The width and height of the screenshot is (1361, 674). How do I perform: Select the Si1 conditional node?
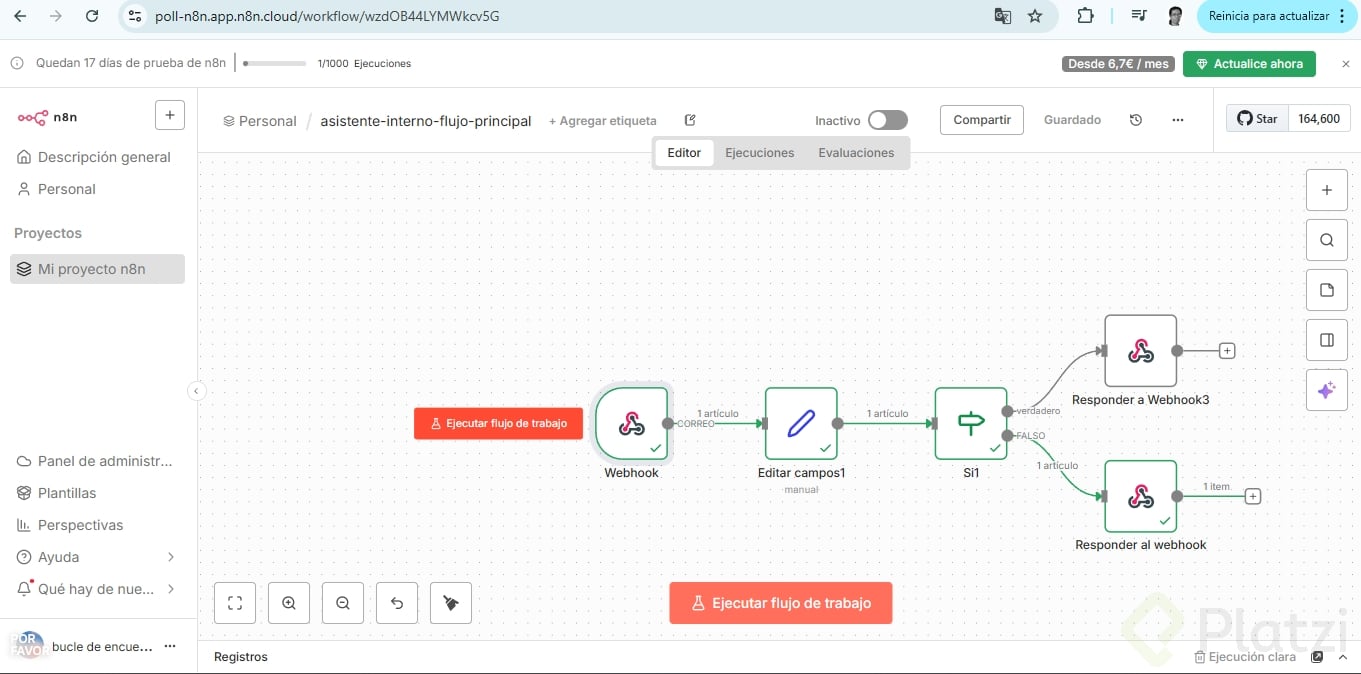click(x=971, y=424)
